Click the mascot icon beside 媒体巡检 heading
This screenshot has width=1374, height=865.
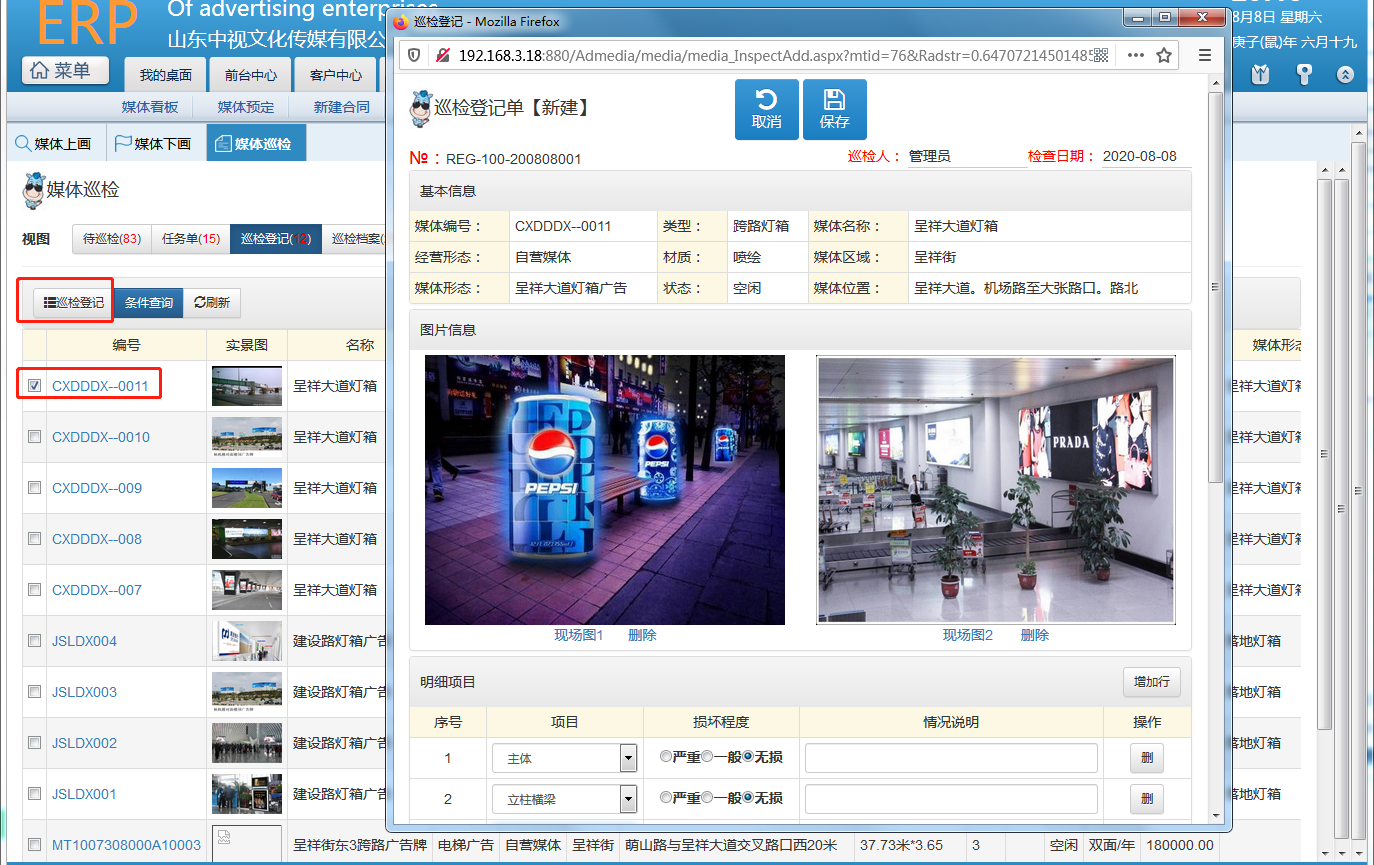[x=34, y=190]
